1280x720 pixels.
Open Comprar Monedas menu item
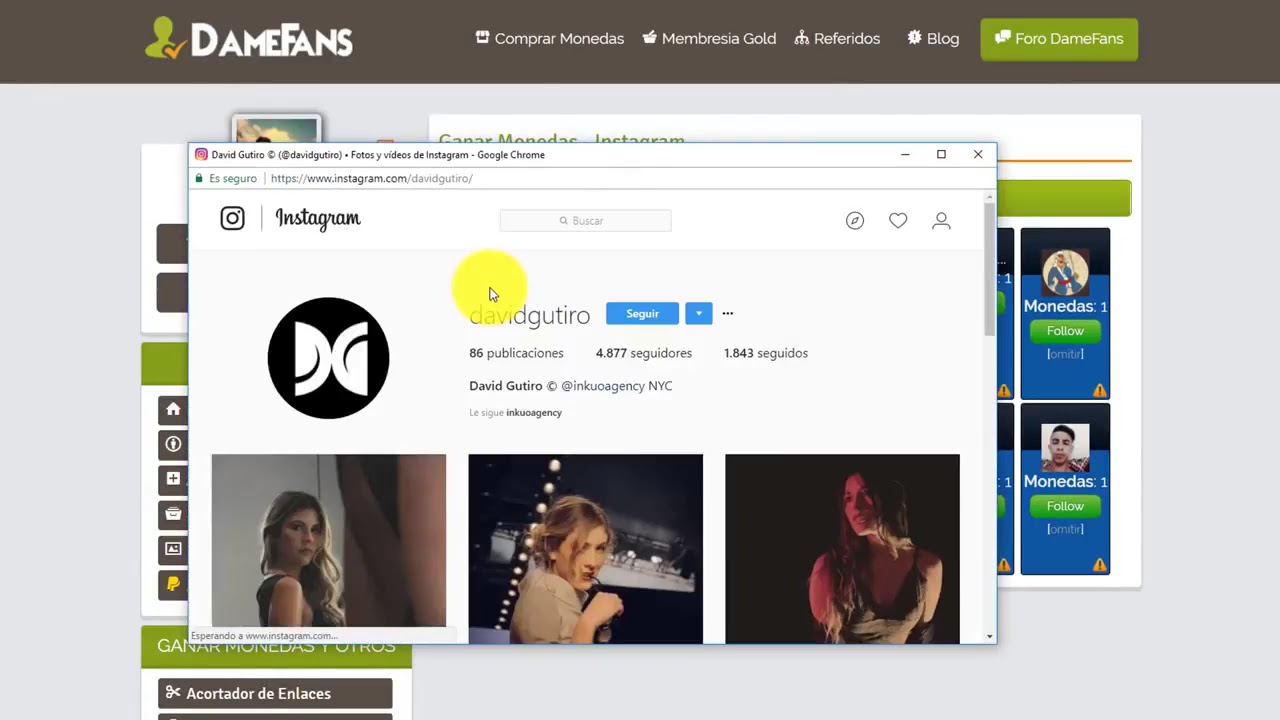coord(549,39)
